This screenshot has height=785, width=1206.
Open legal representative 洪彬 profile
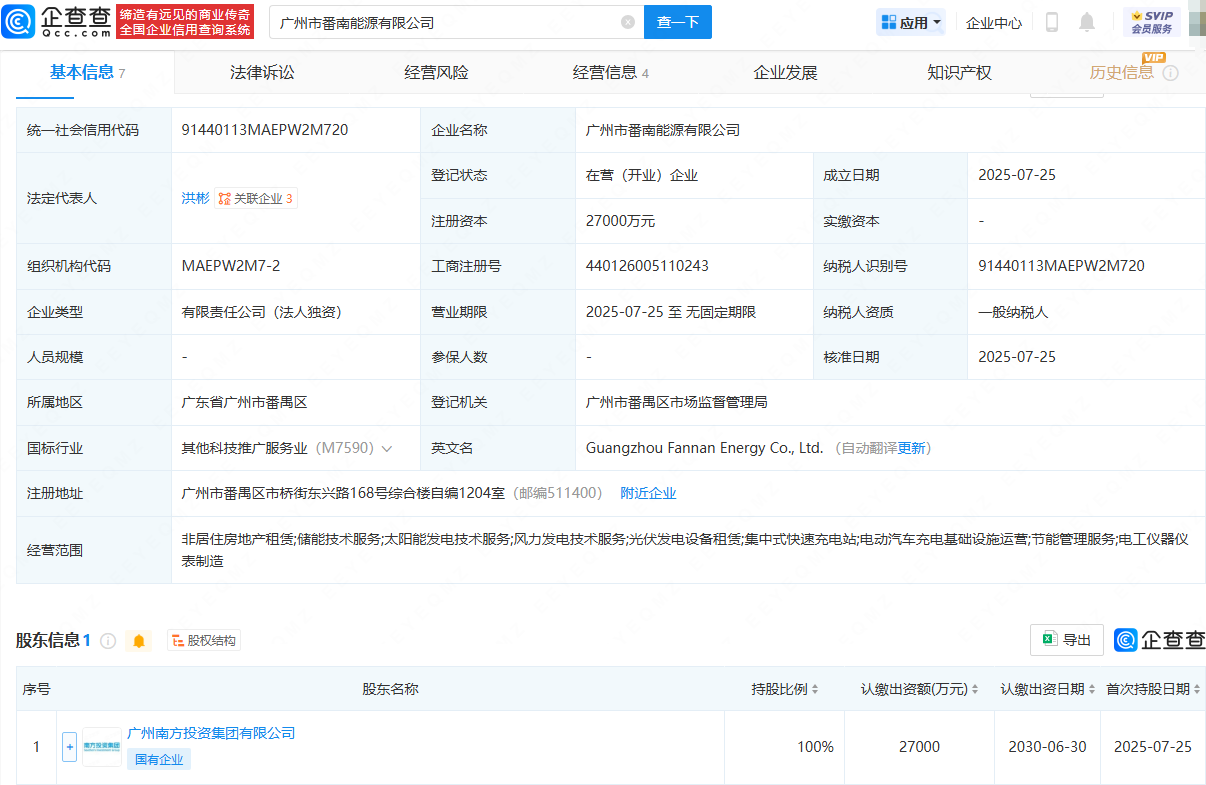(196, 198)
